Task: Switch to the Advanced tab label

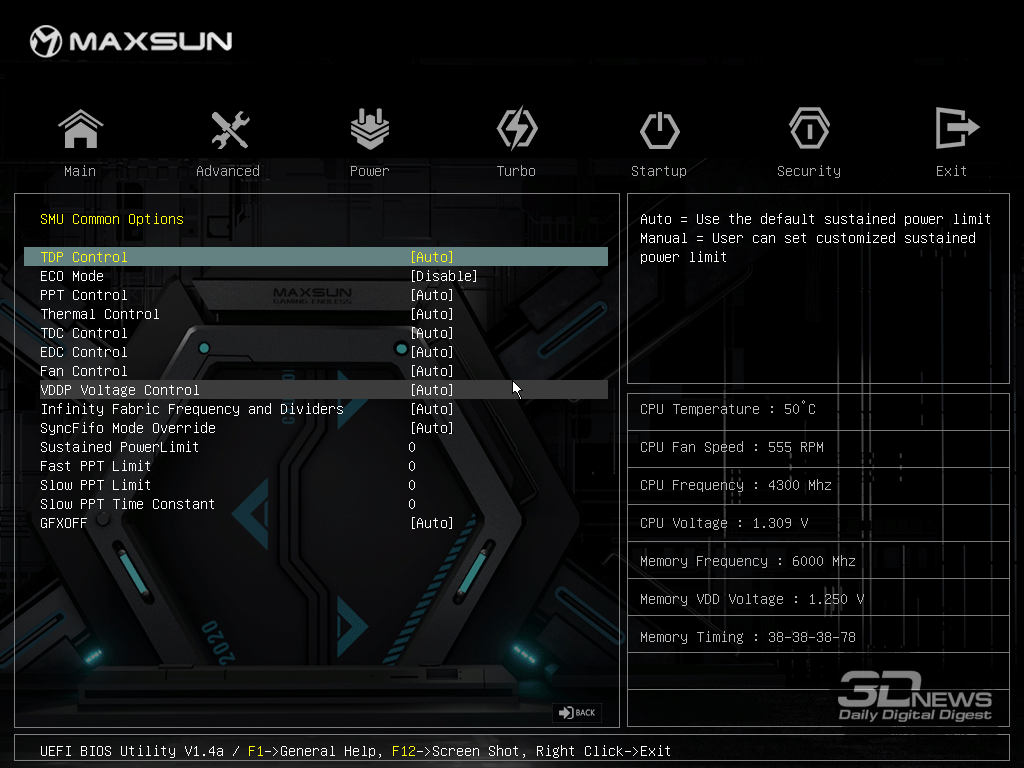Action: pyautogui.click(x=228, y=171)
